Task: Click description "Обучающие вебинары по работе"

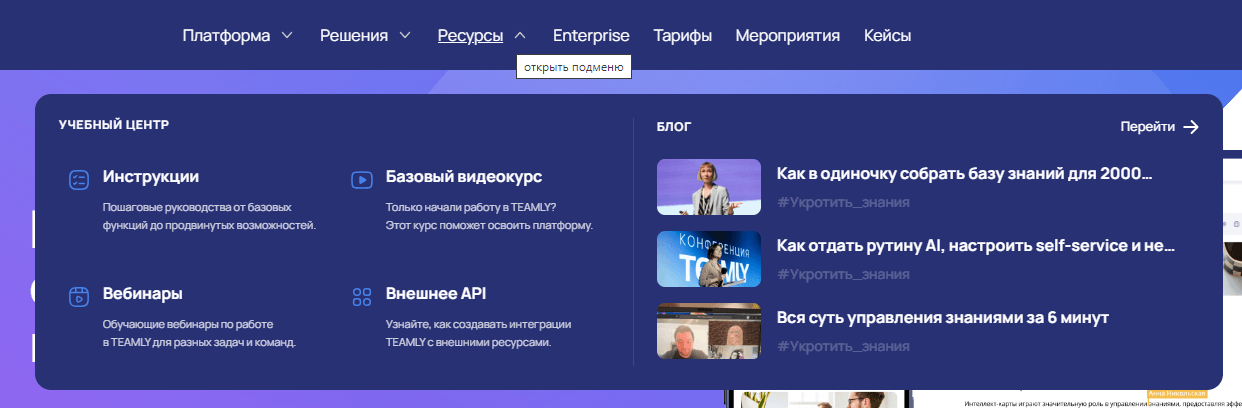Action: [x=199, y=333]
